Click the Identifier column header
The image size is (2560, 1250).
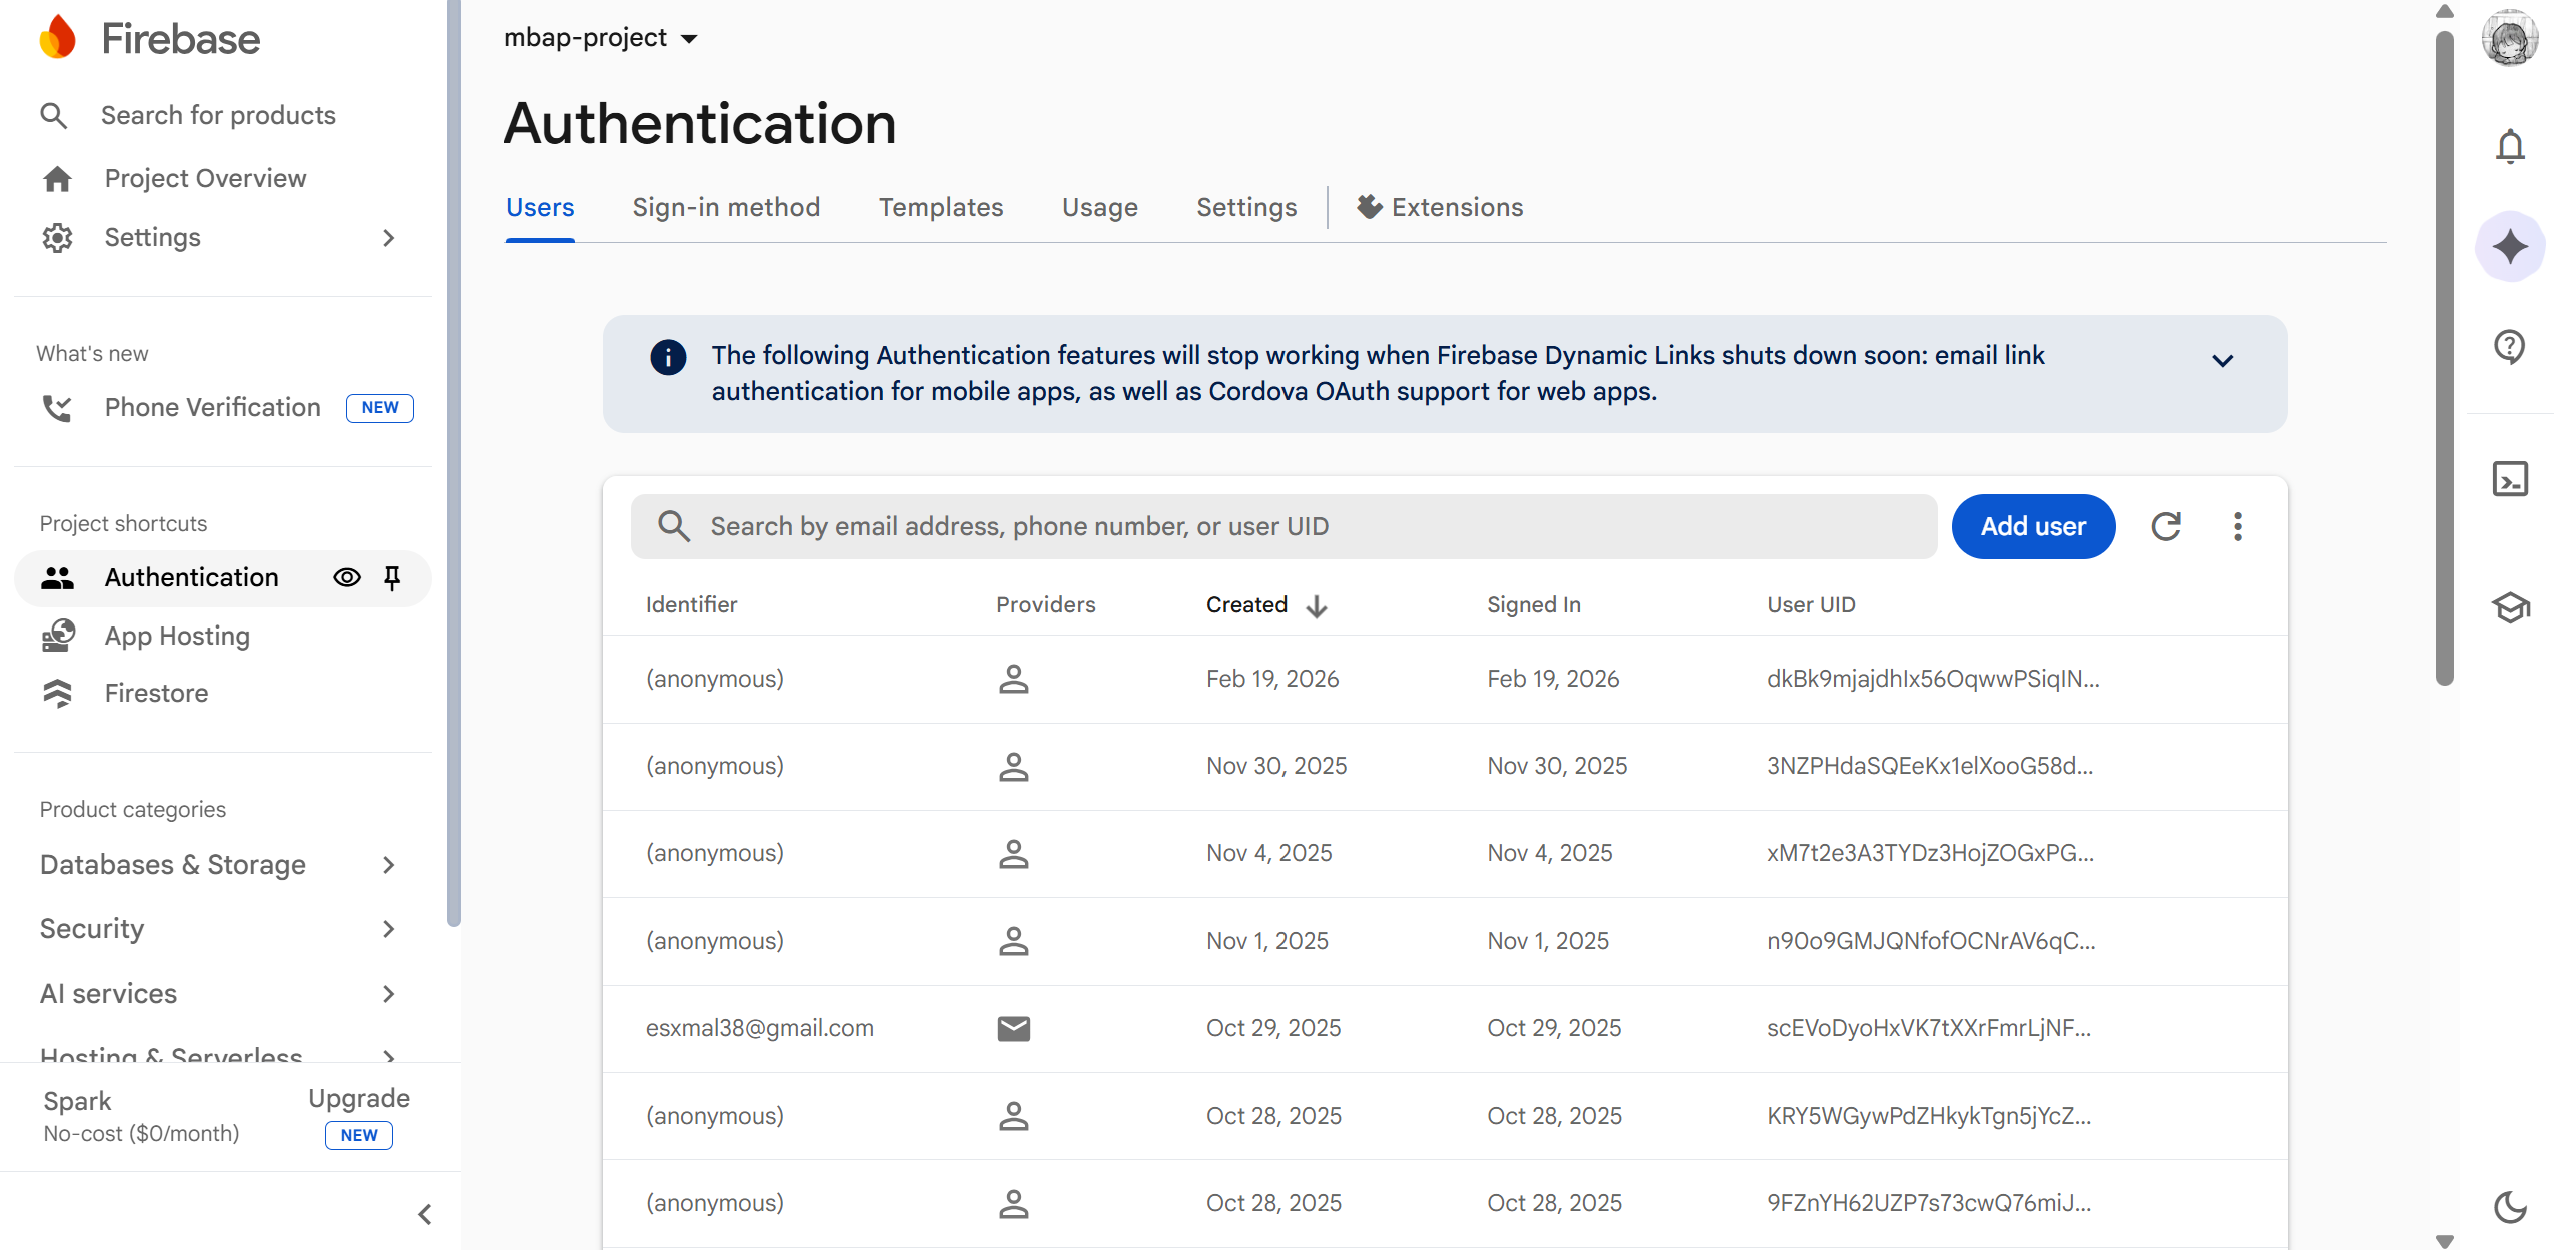691,605
